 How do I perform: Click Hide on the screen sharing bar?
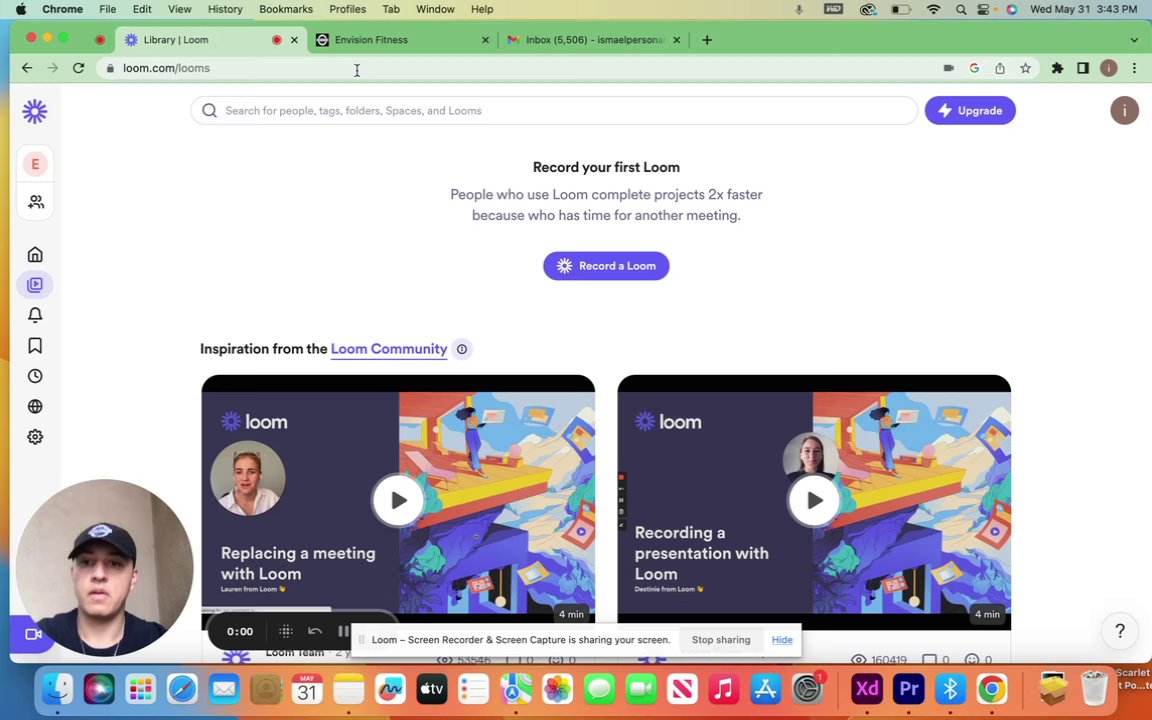point(782,640)
